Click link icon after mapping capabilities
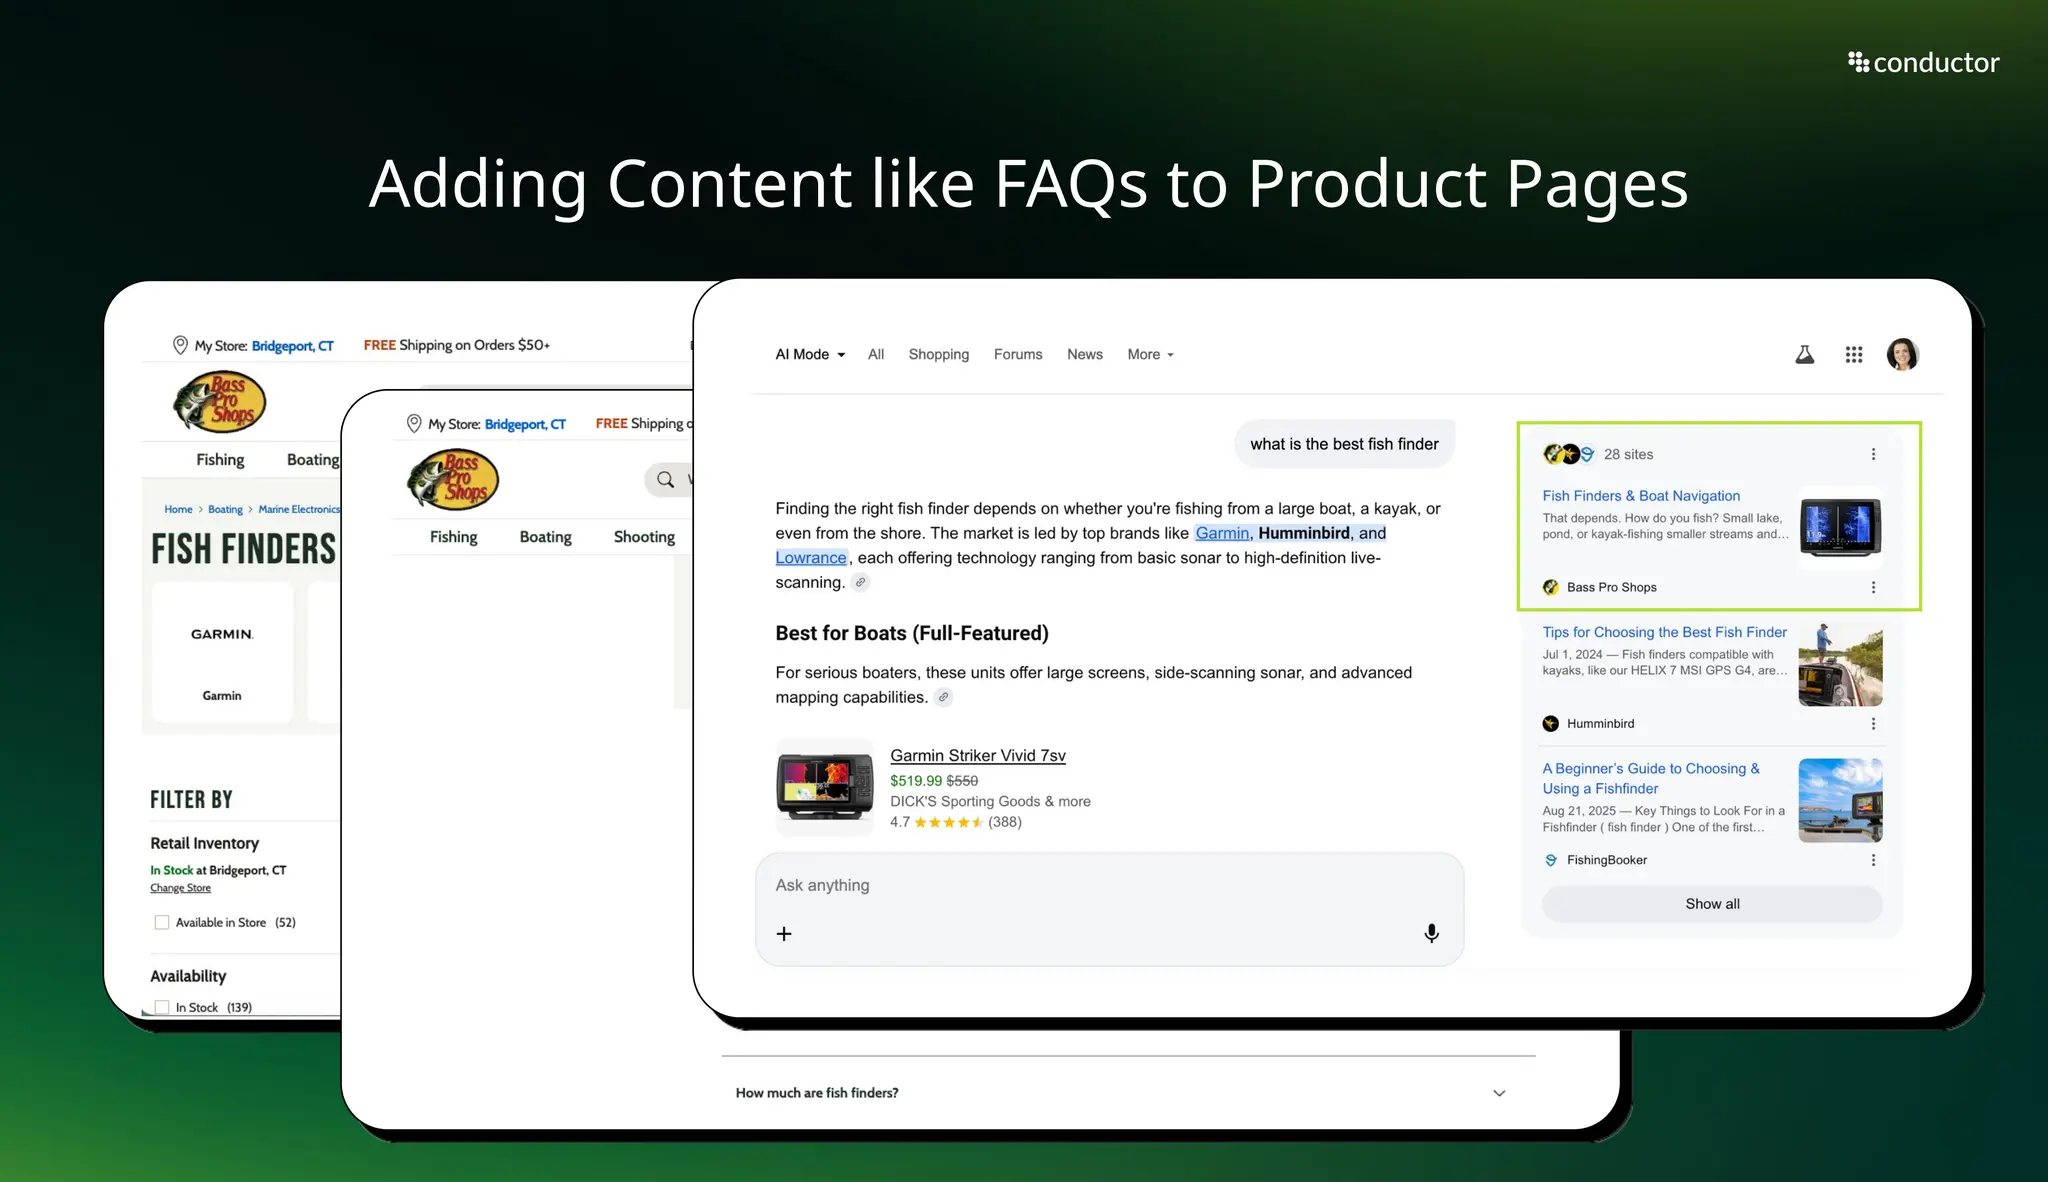 point(943,697)
